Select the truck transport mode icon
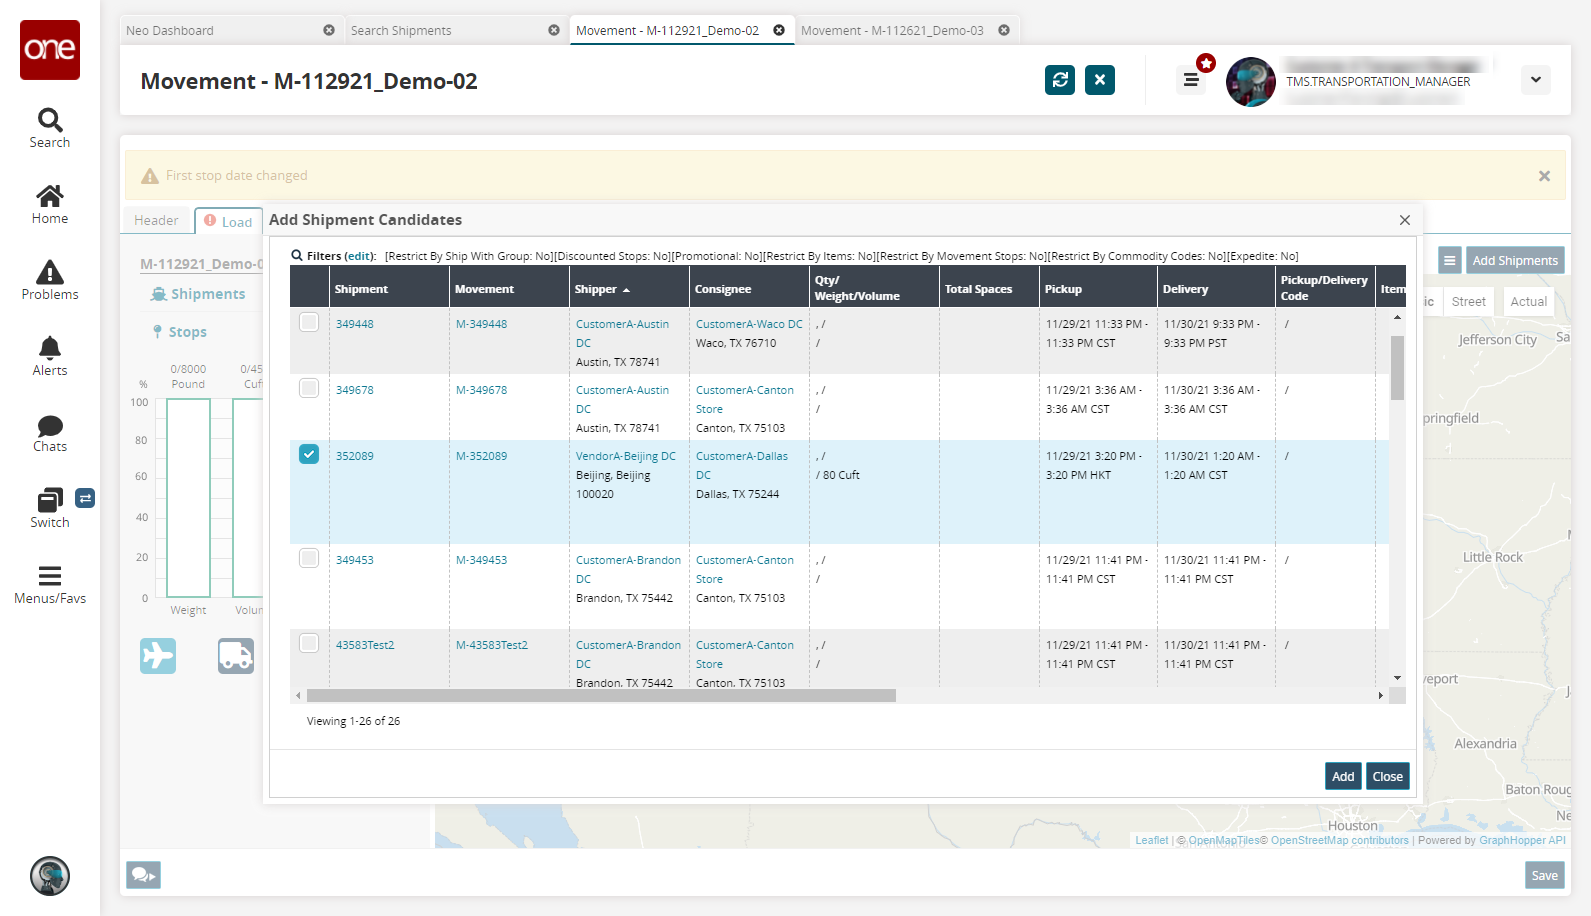Viewport: 1591px width, 916px height. (236, 656)
